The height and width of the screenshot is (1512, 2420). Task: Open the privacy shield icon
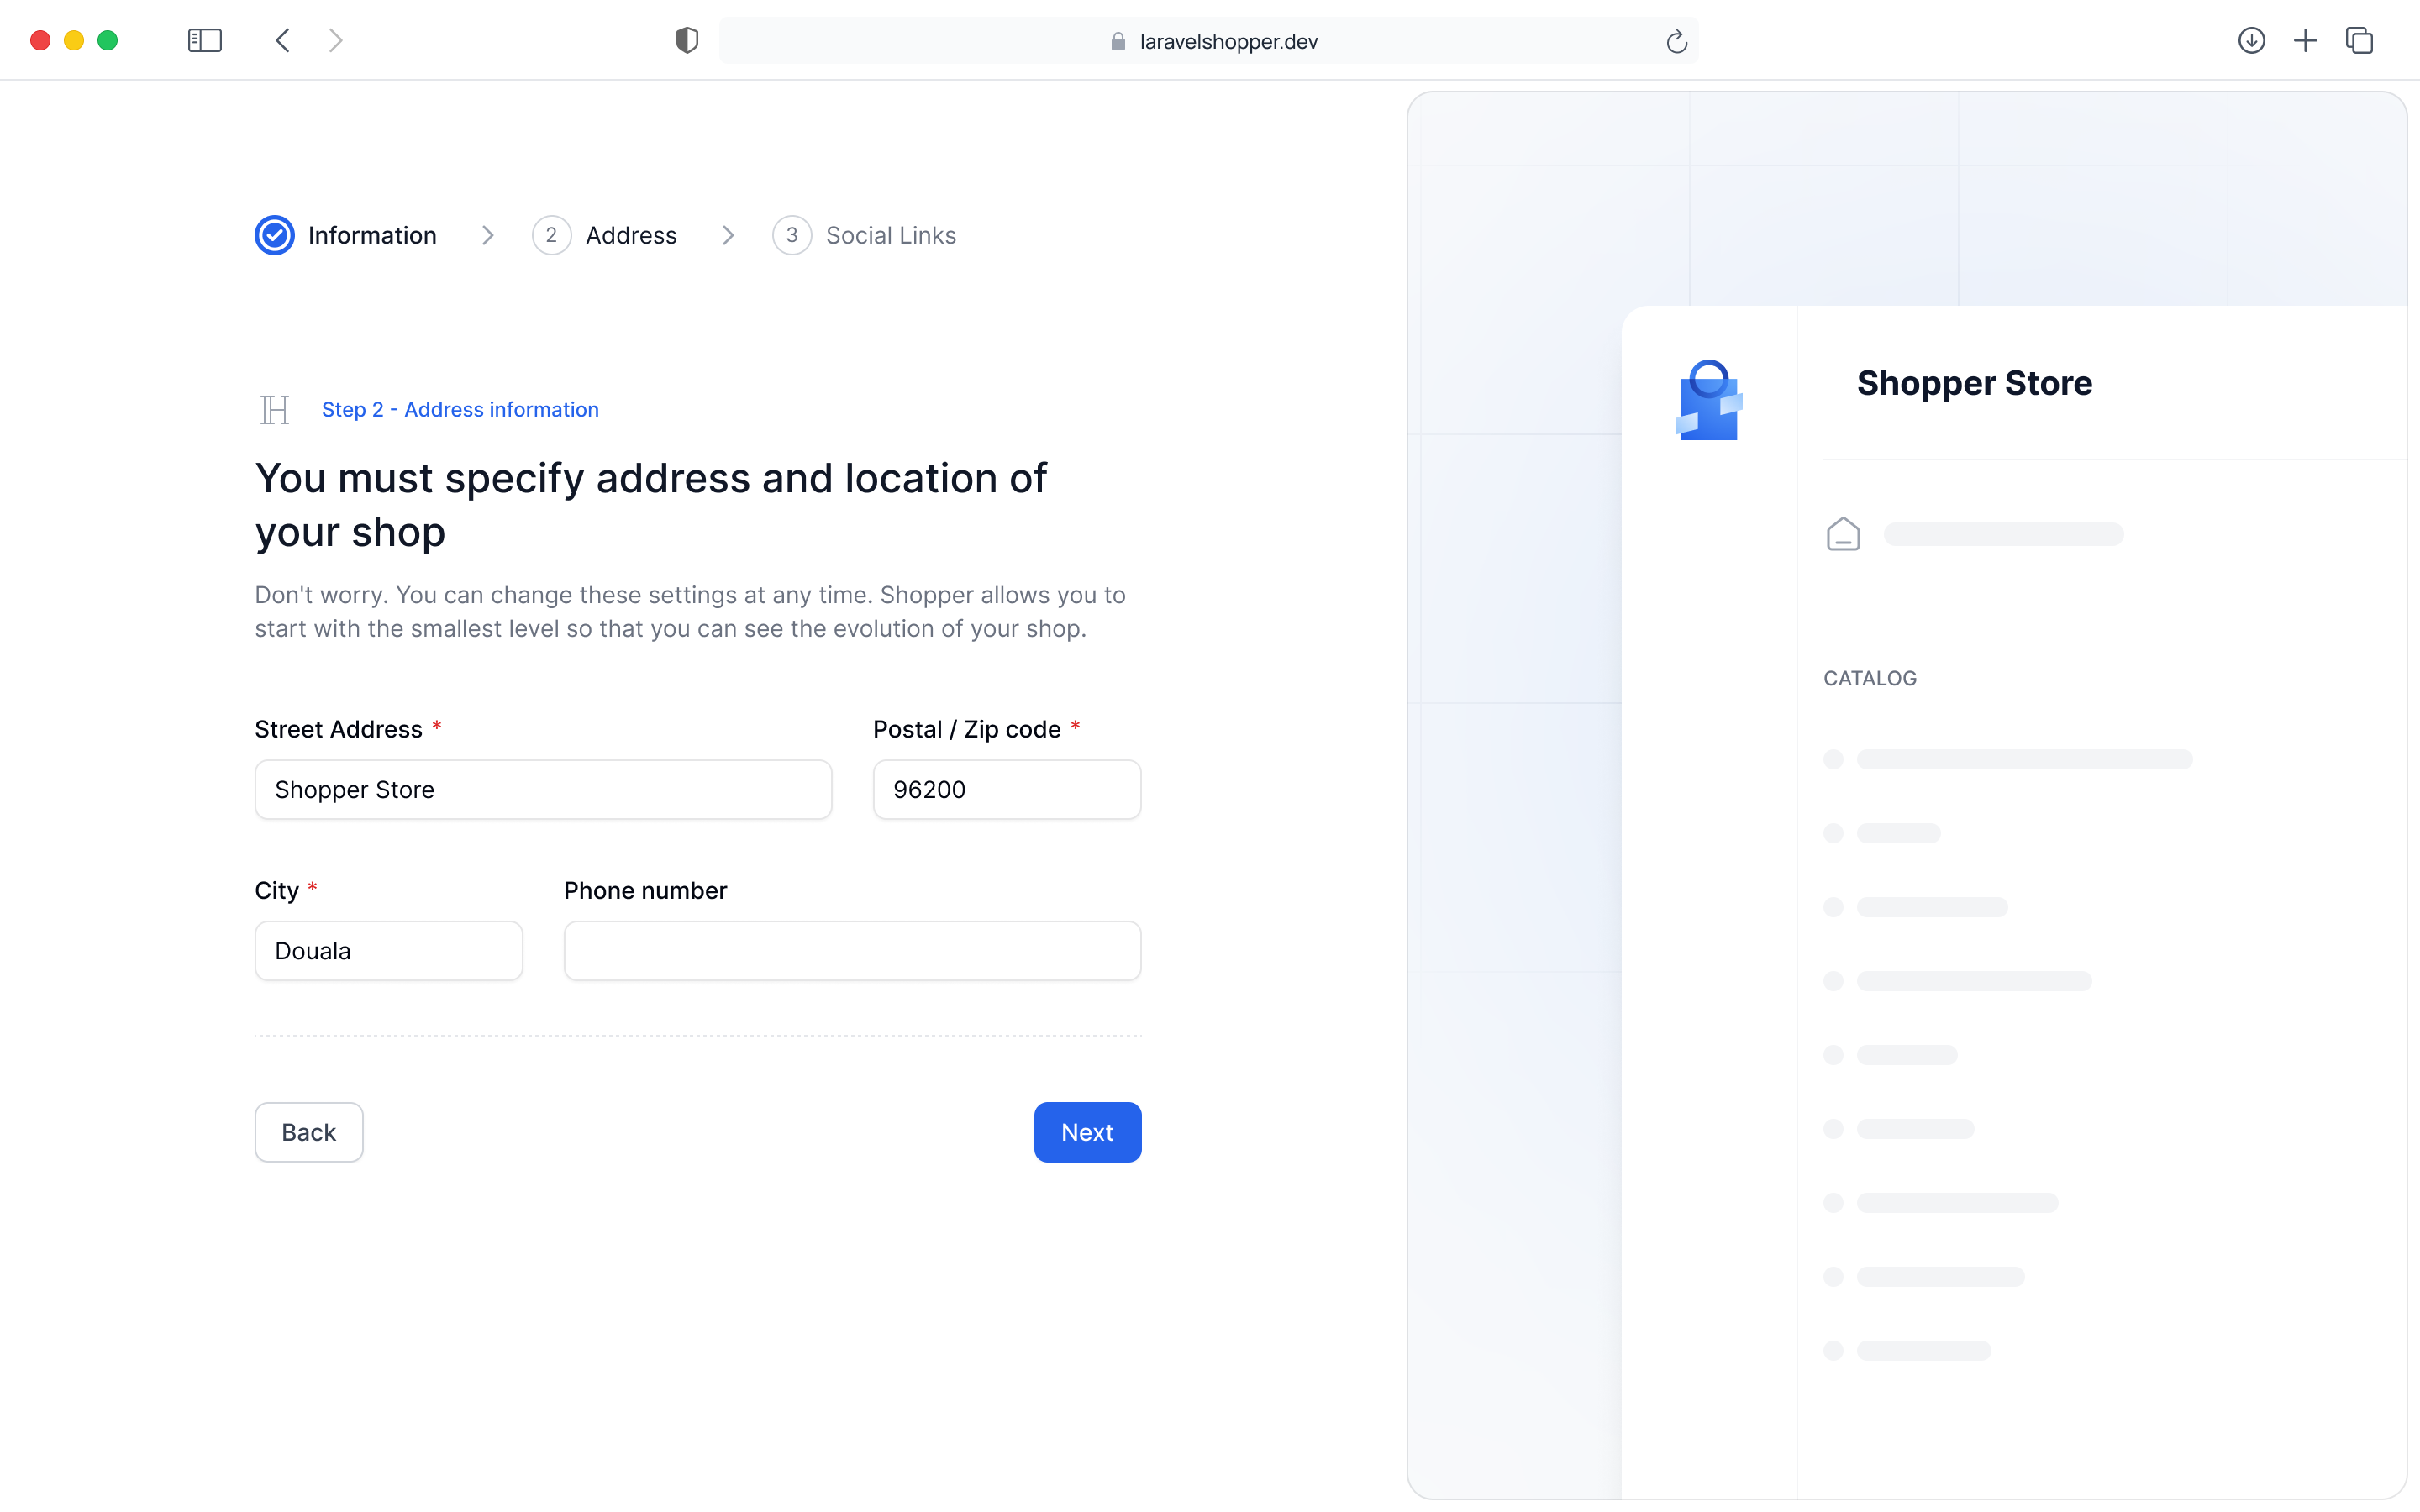pos(686,40)
